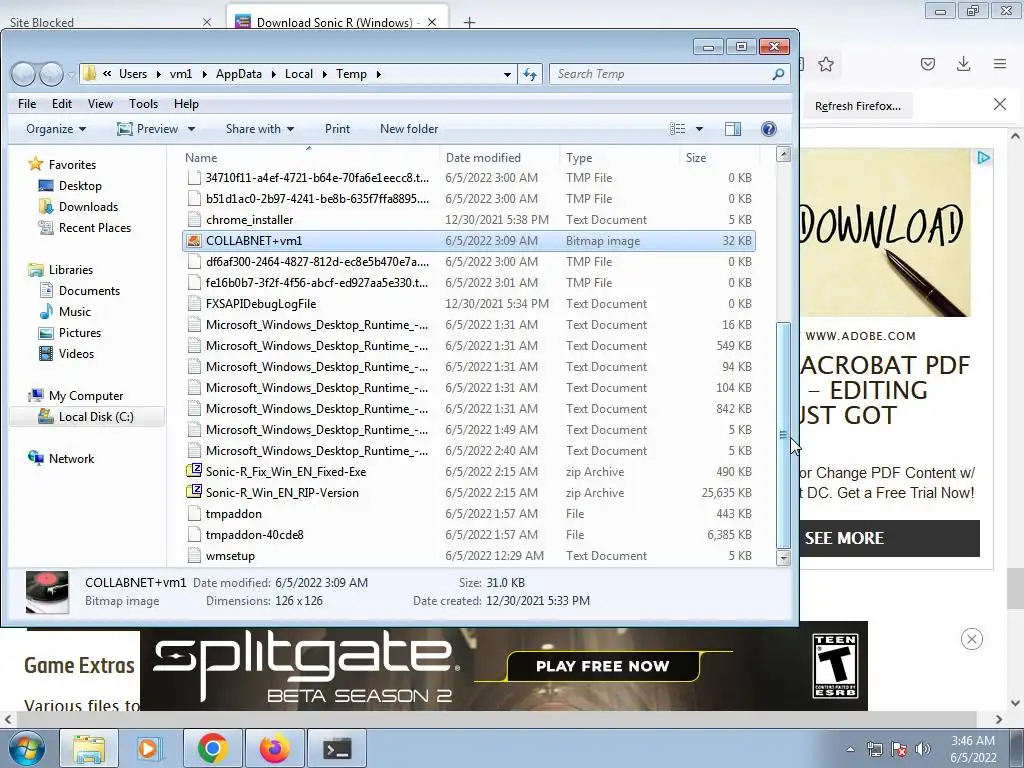1024x768 pixels.
Task: Select Downloads in Favorites
Action: [88, 207]
